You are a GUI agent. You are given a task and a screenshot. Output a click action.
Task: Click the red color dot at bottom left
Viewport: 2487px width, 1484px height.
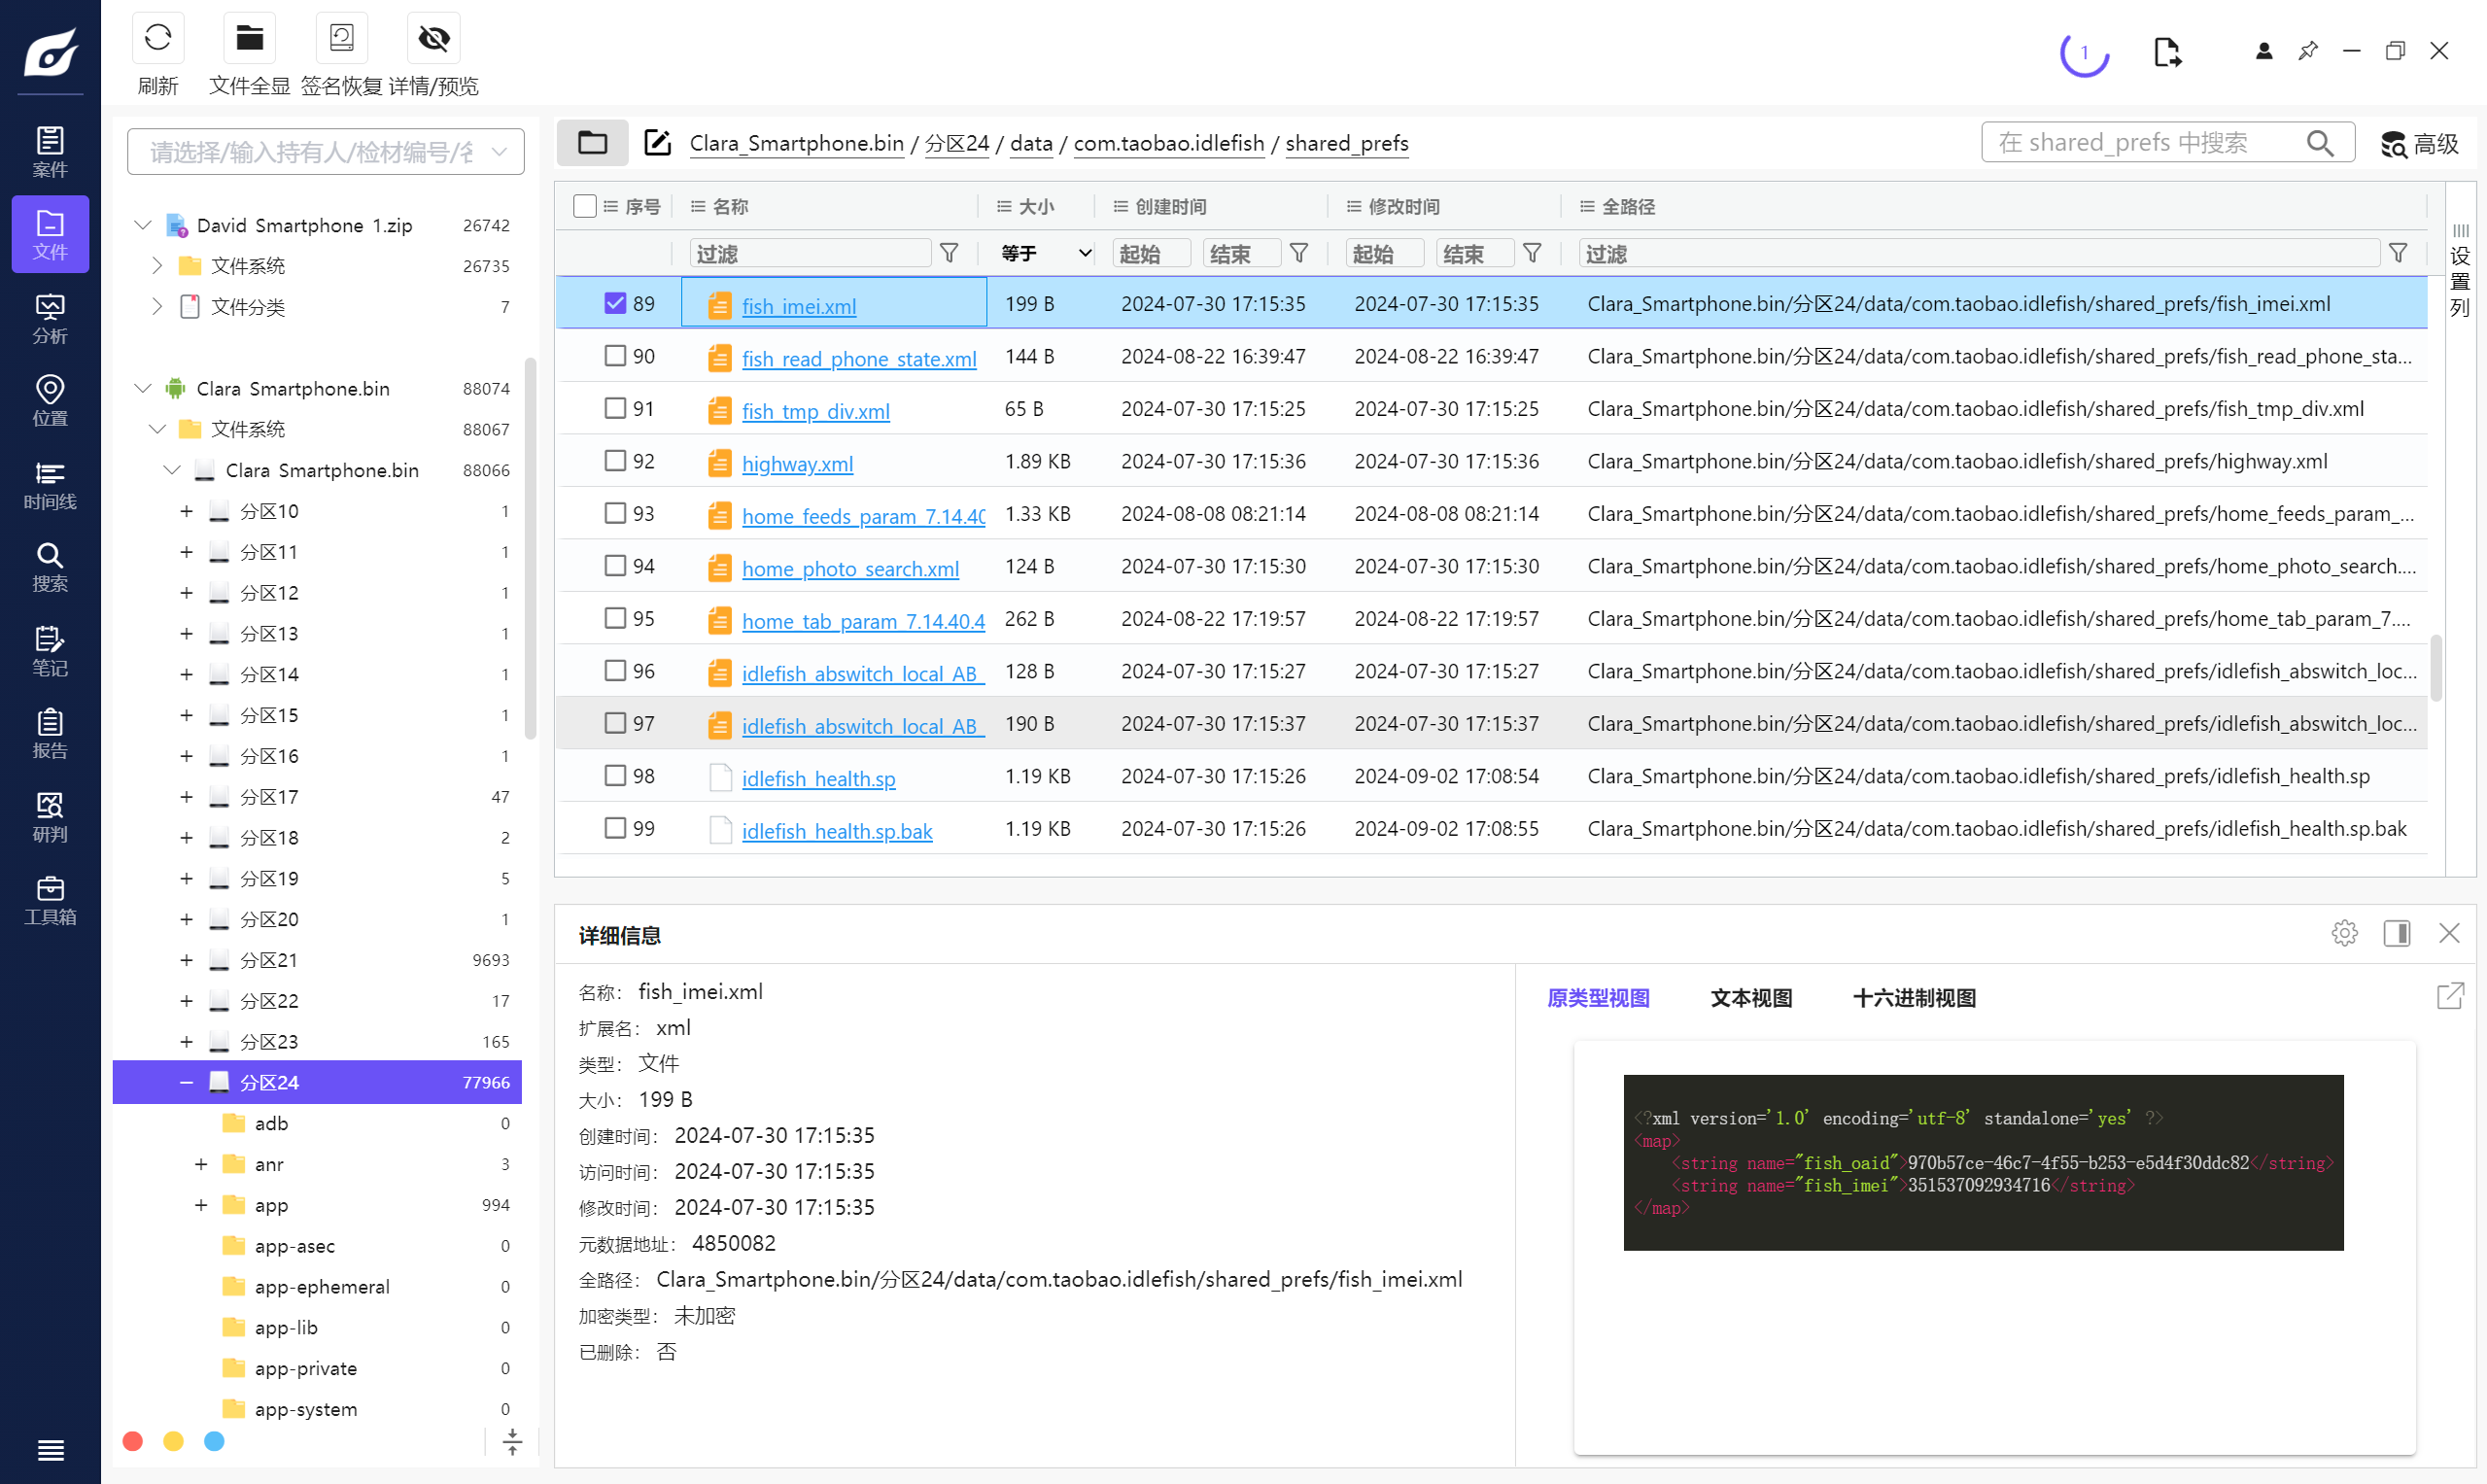pyautogui.click(x=132, y=1441)
